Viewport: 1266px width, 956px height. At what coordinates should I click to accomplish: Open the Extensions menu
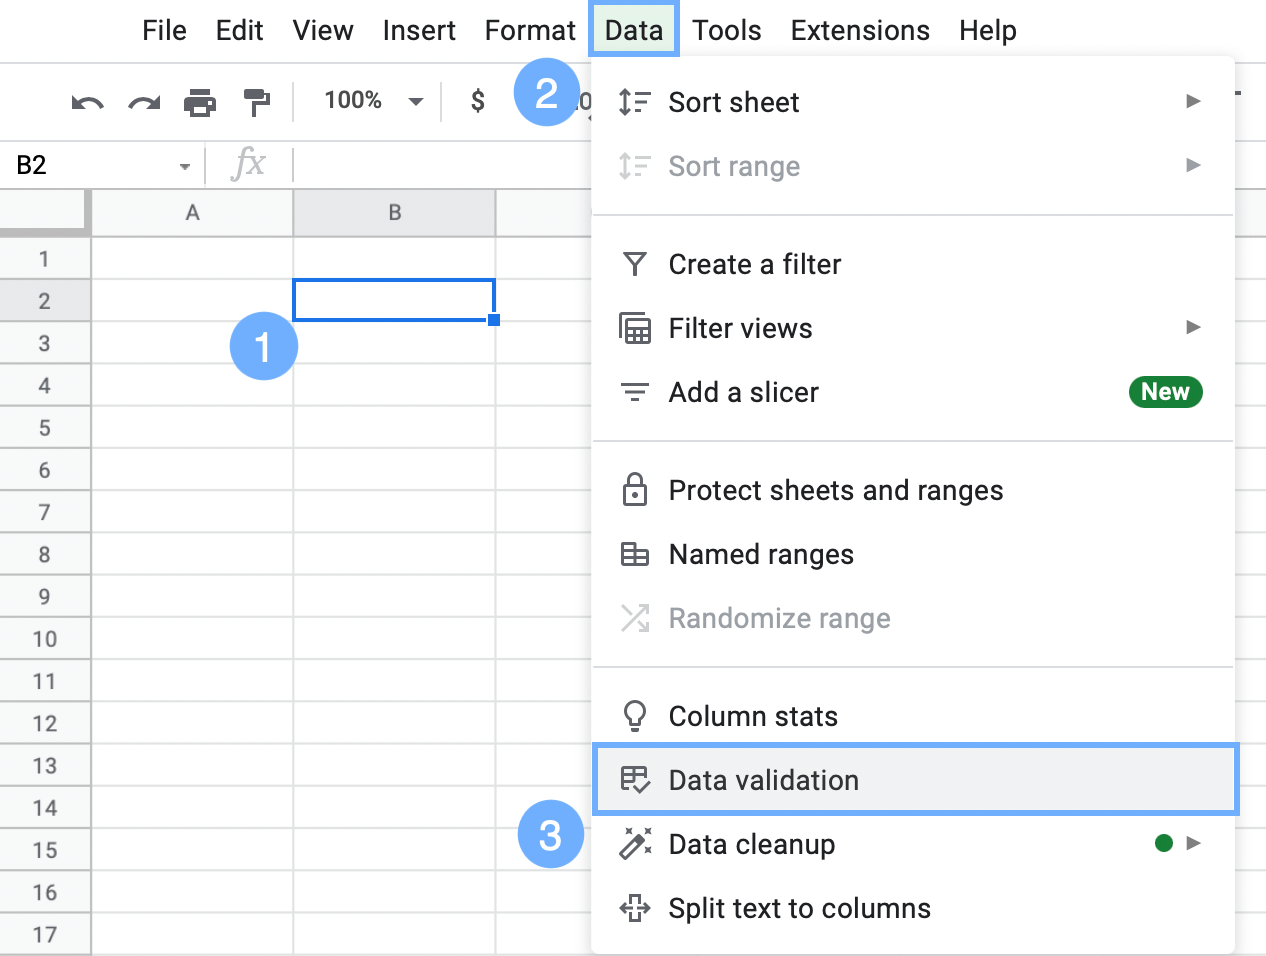tap(859, 30)
